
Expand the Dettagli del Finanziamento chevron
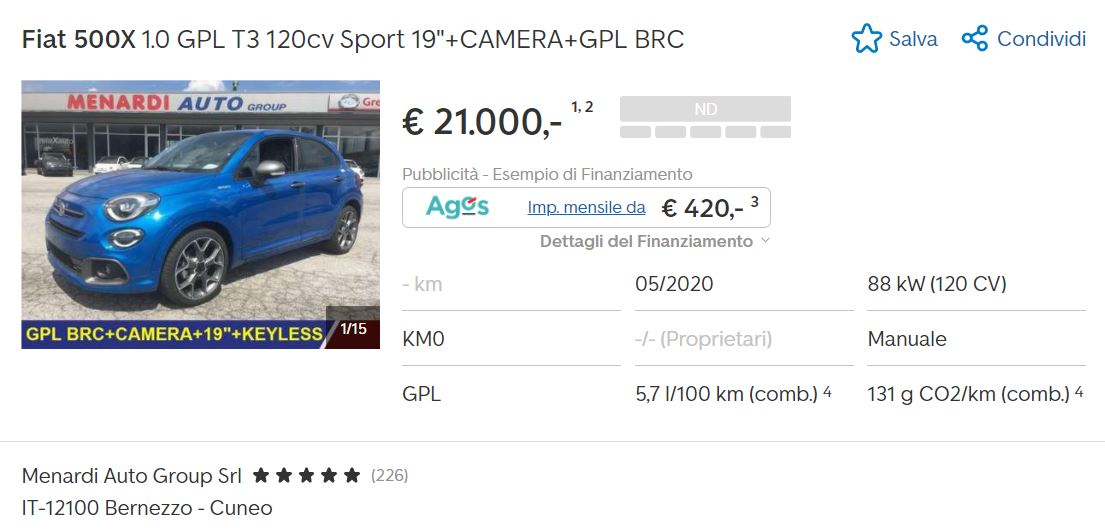765,241
